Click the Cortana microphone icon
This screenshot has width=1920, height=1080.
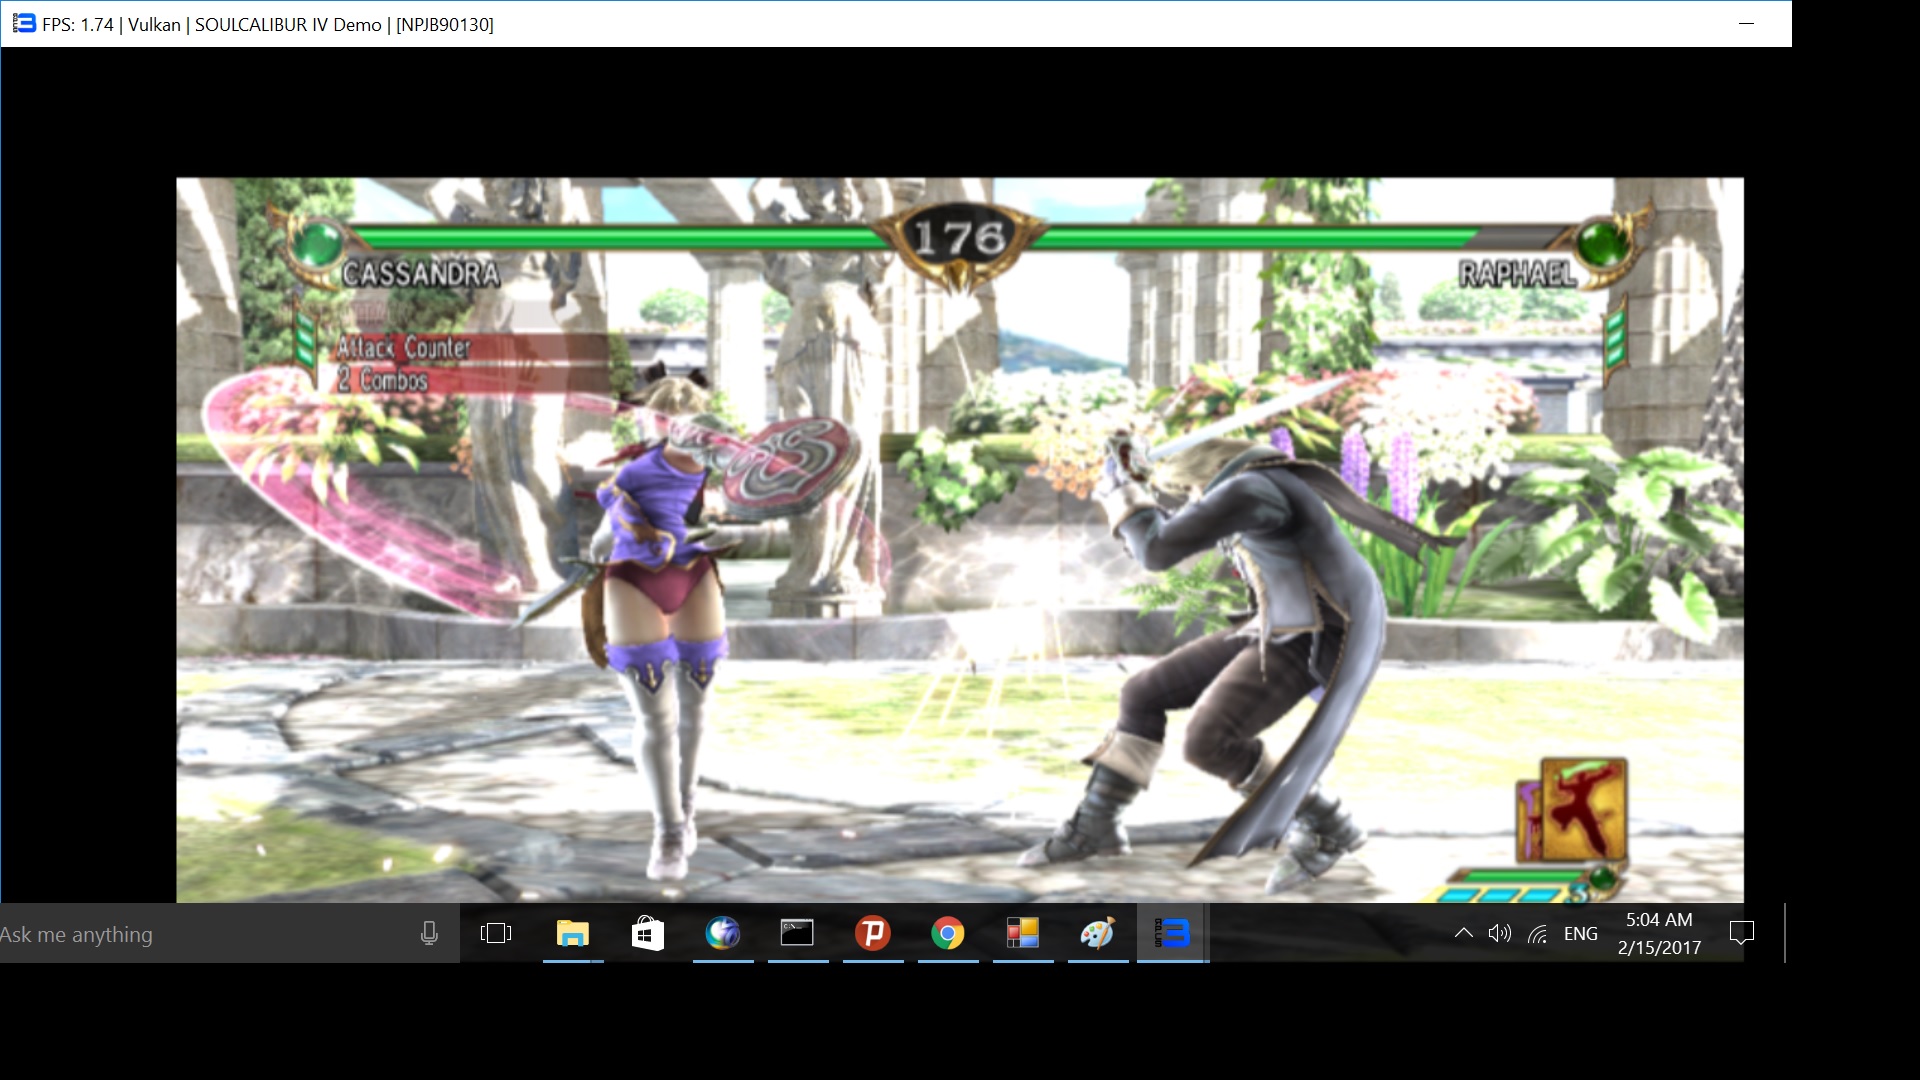click(429, 933)
